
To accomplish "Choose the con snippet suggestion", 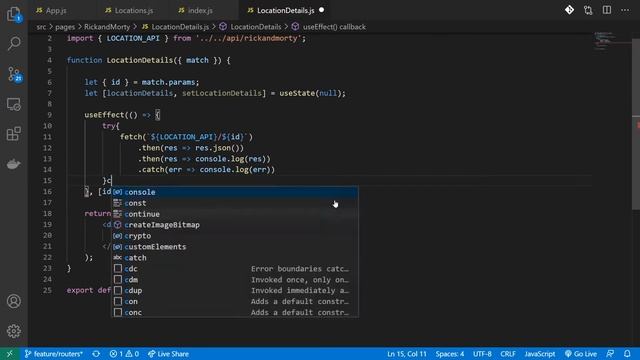I will tap(235, 302).
